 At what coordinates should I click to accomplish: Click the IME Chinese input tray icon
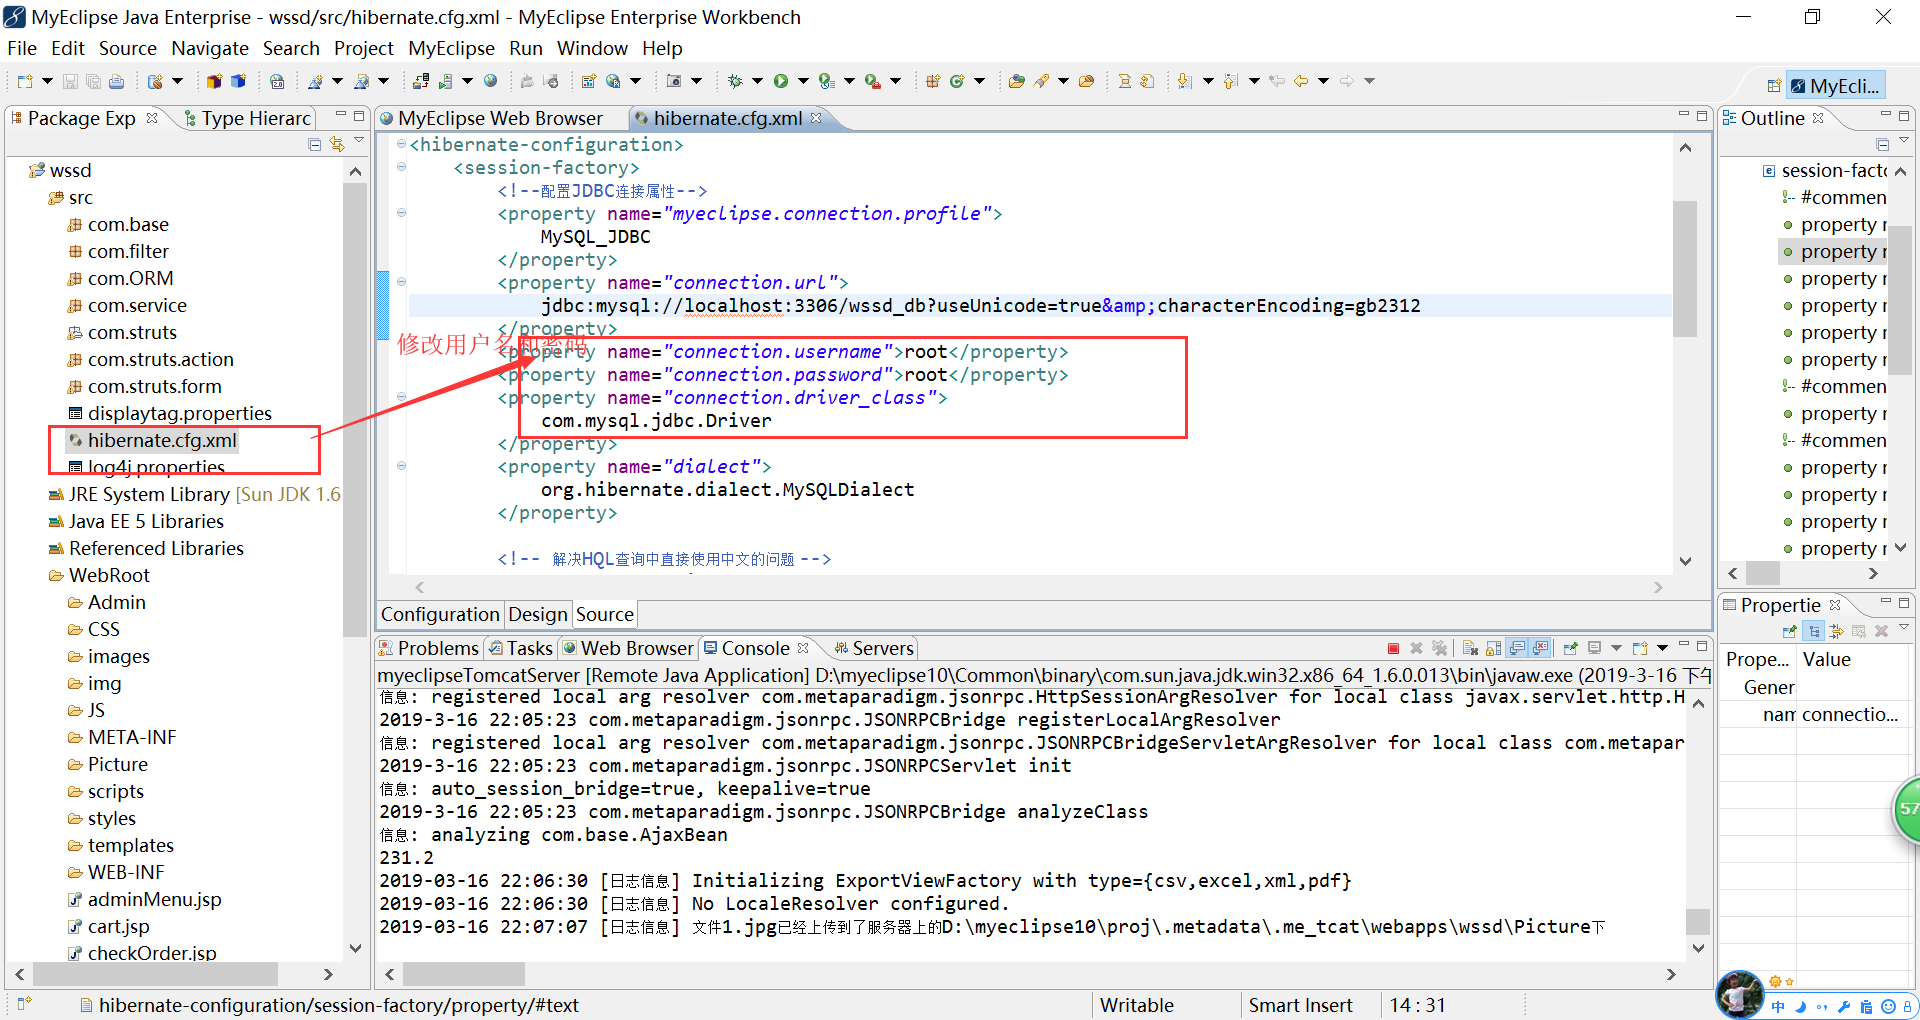[1777, 1007]
